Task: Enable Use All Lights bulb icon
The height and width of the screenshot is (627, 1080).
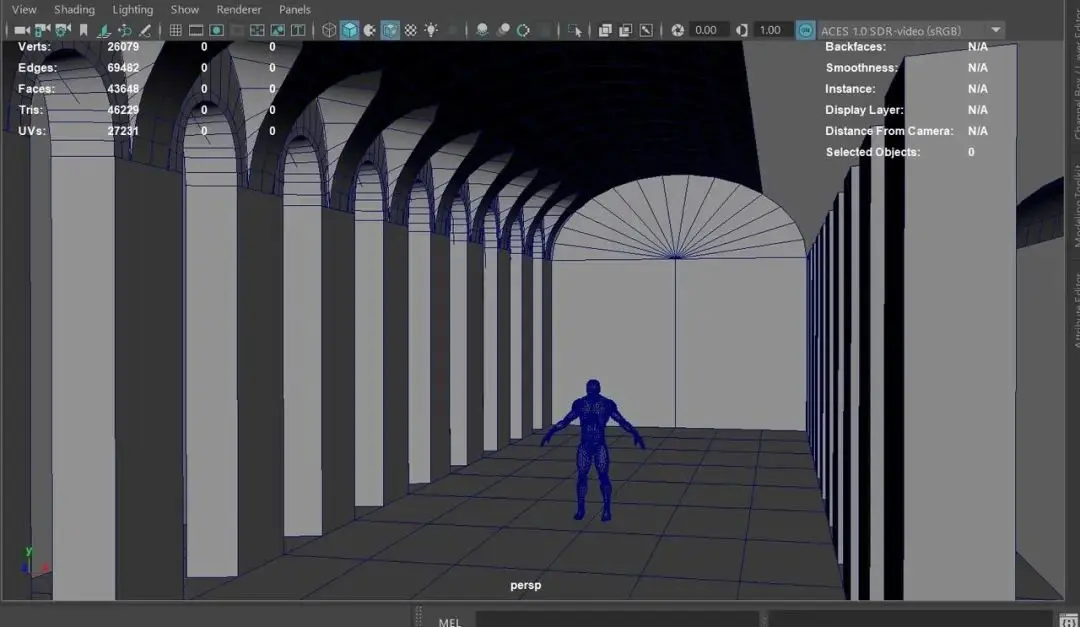Action: point(431,30)
